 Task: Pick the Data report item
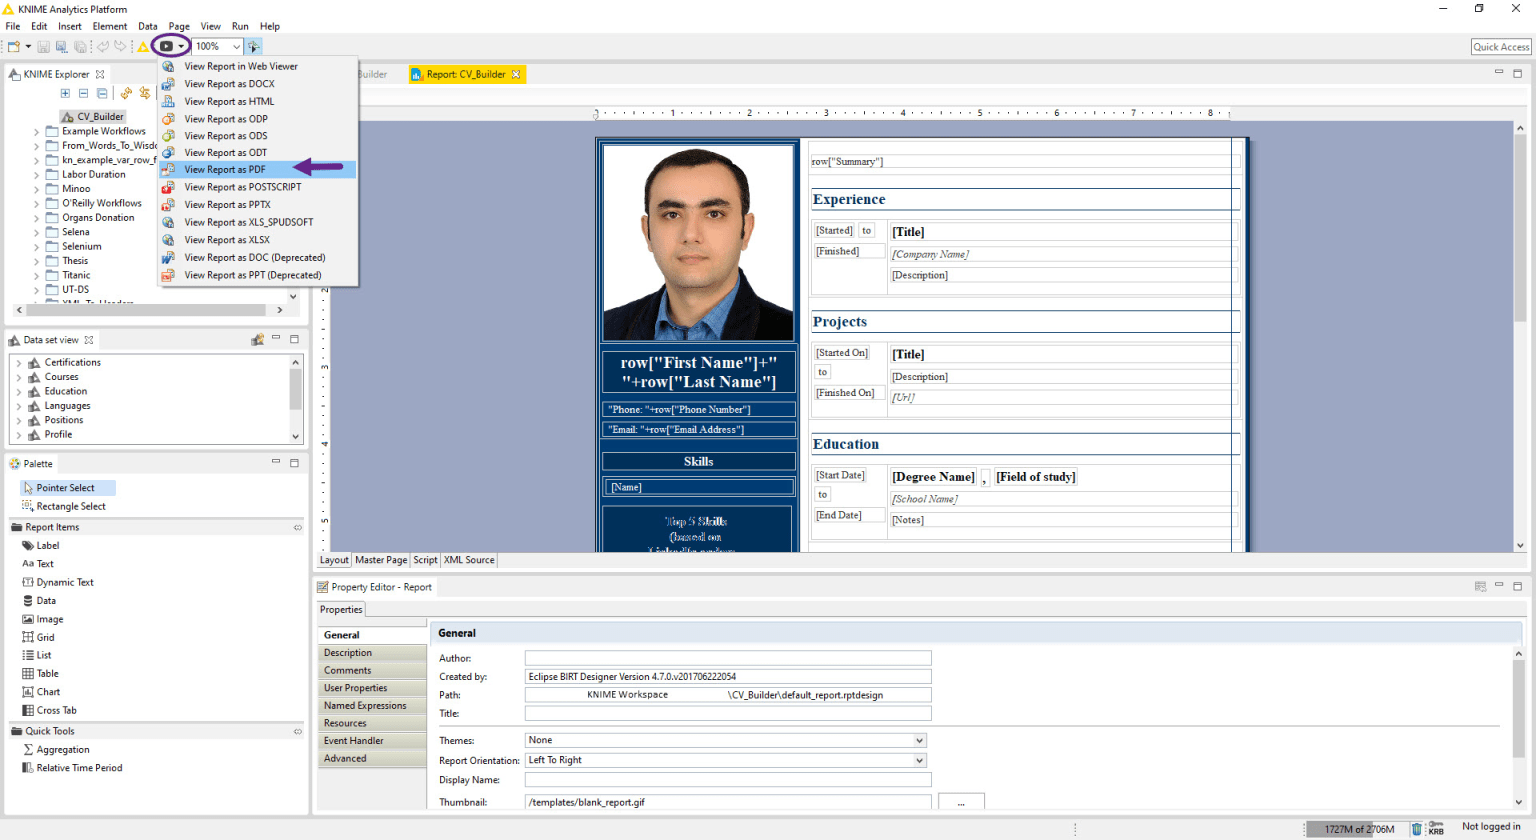pyautogui.click(x=39, y=601)
